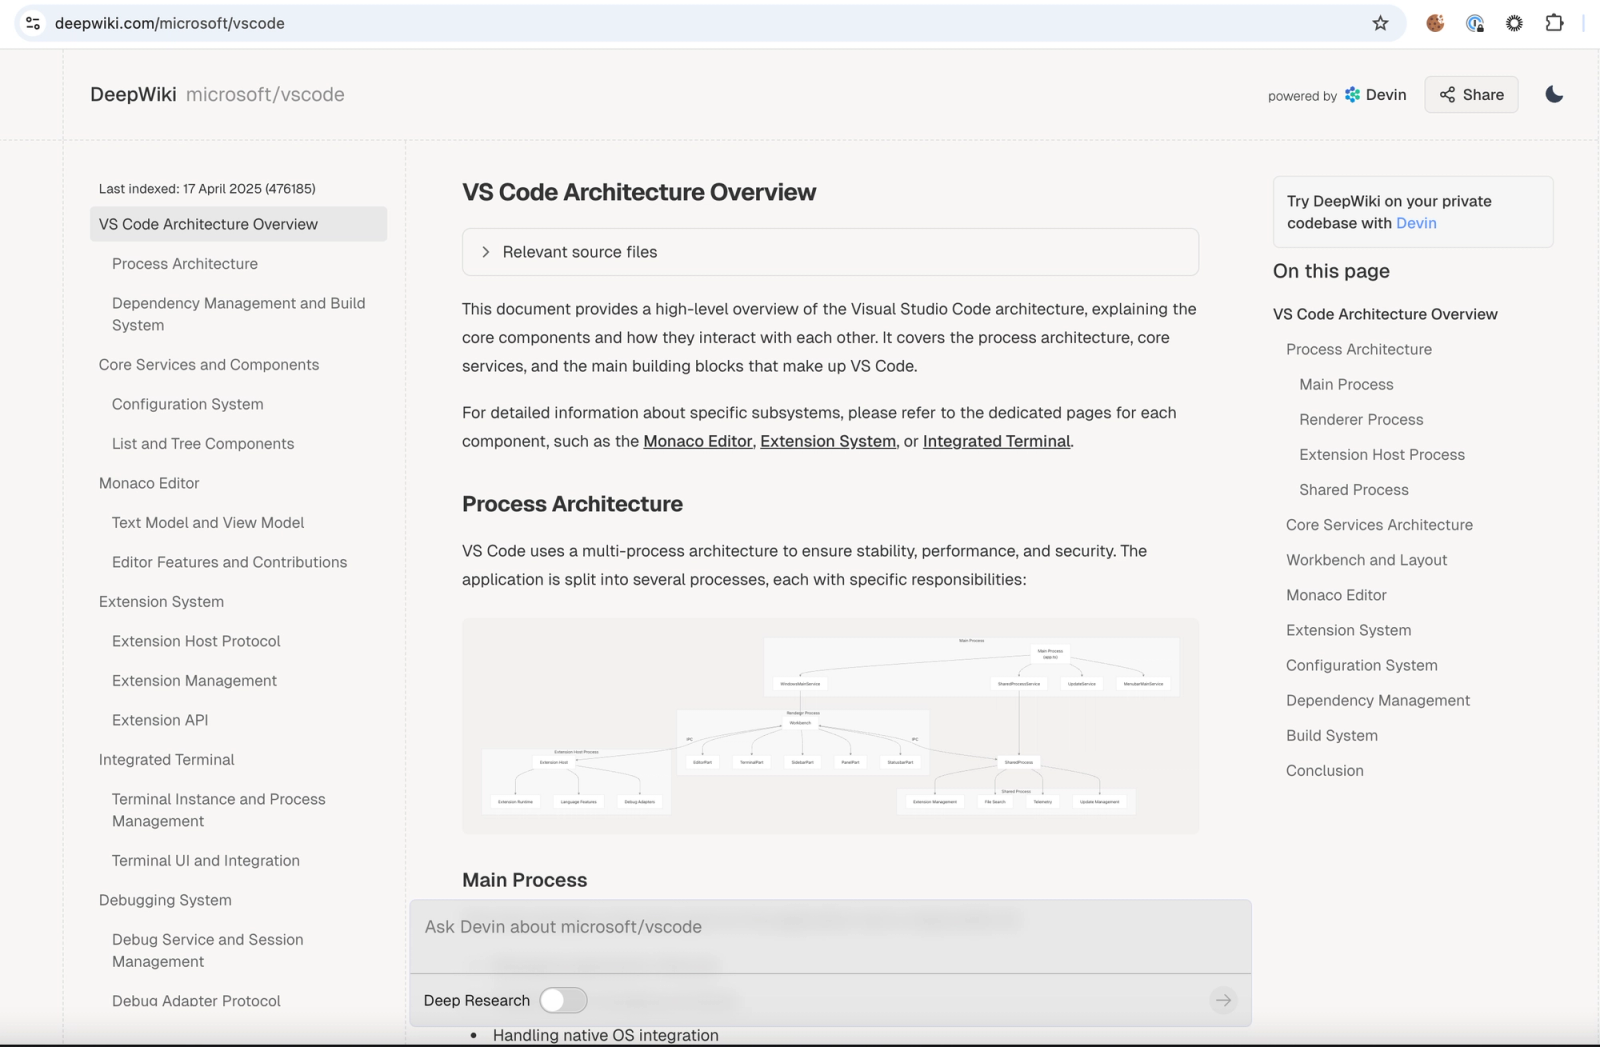Open Debug Service and Session Management page
This screenshot has width=1600, height=1047.
coord(208,950)
